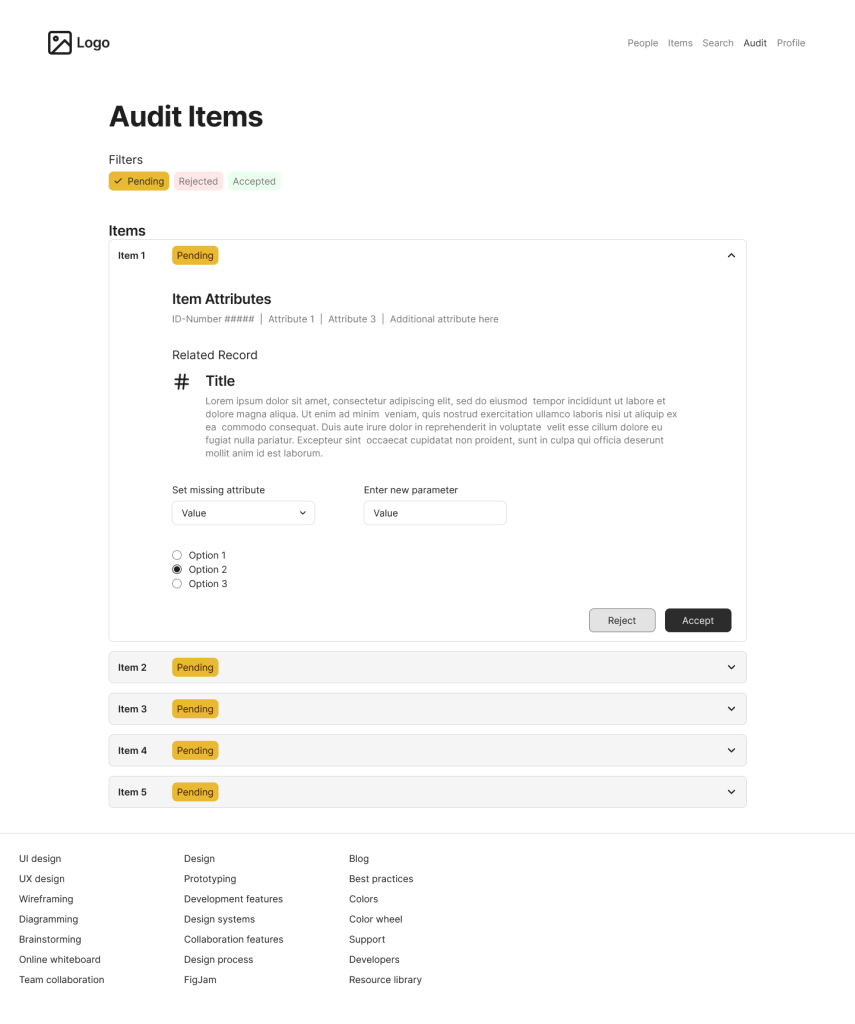Open the Set missing attribute Value dropdown

point(243,512)
